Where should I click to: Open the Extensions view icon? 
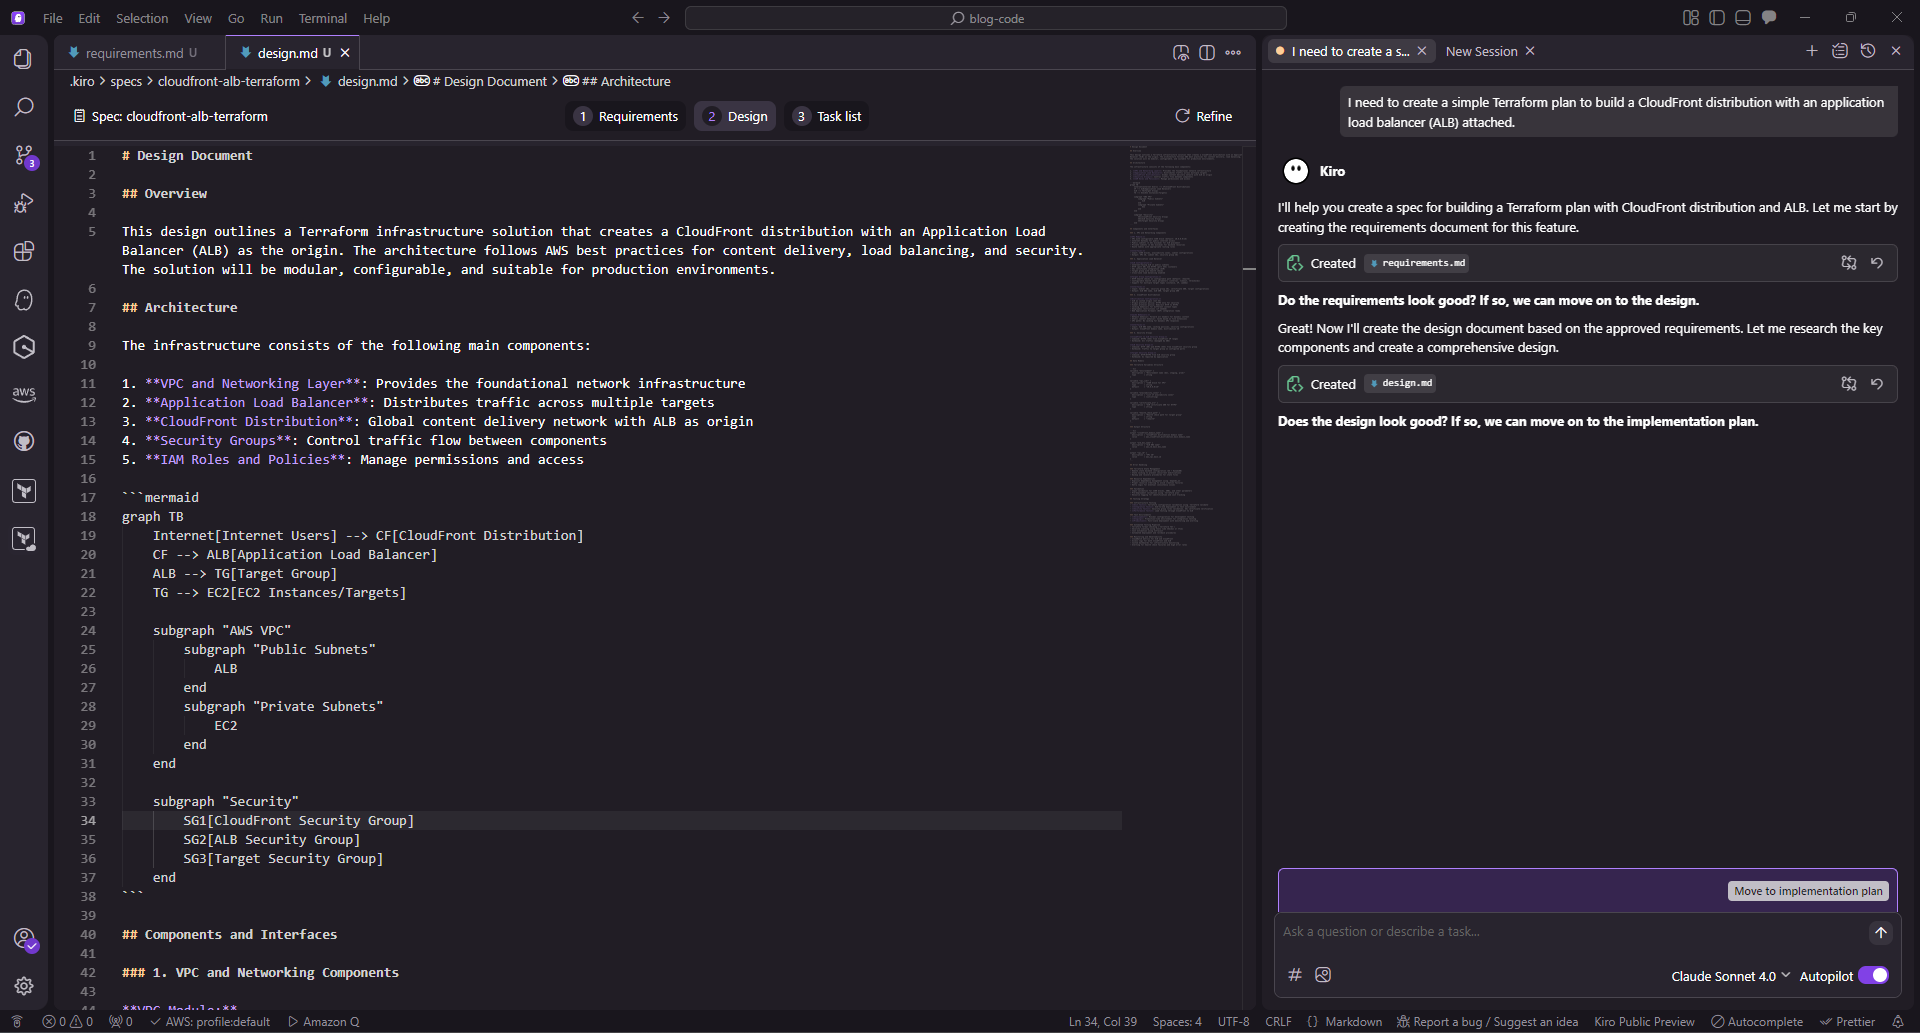point(24,251)
